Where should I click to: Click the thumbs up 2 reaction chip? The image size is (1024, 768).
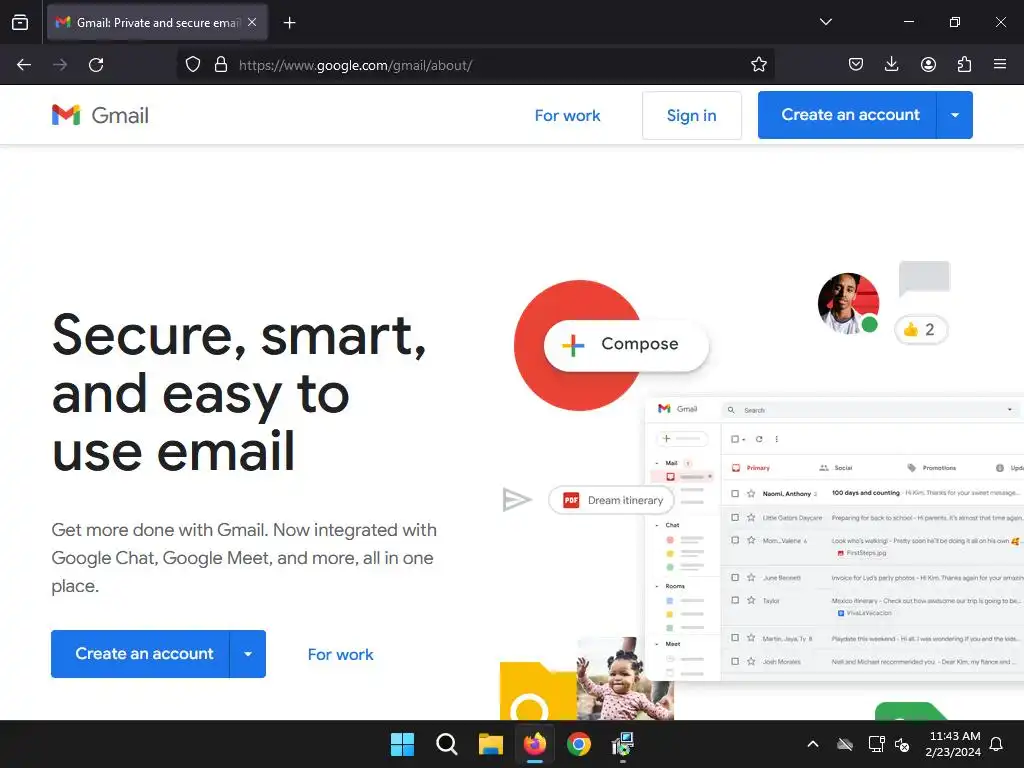pyautogui.click(x=920, y=330)
